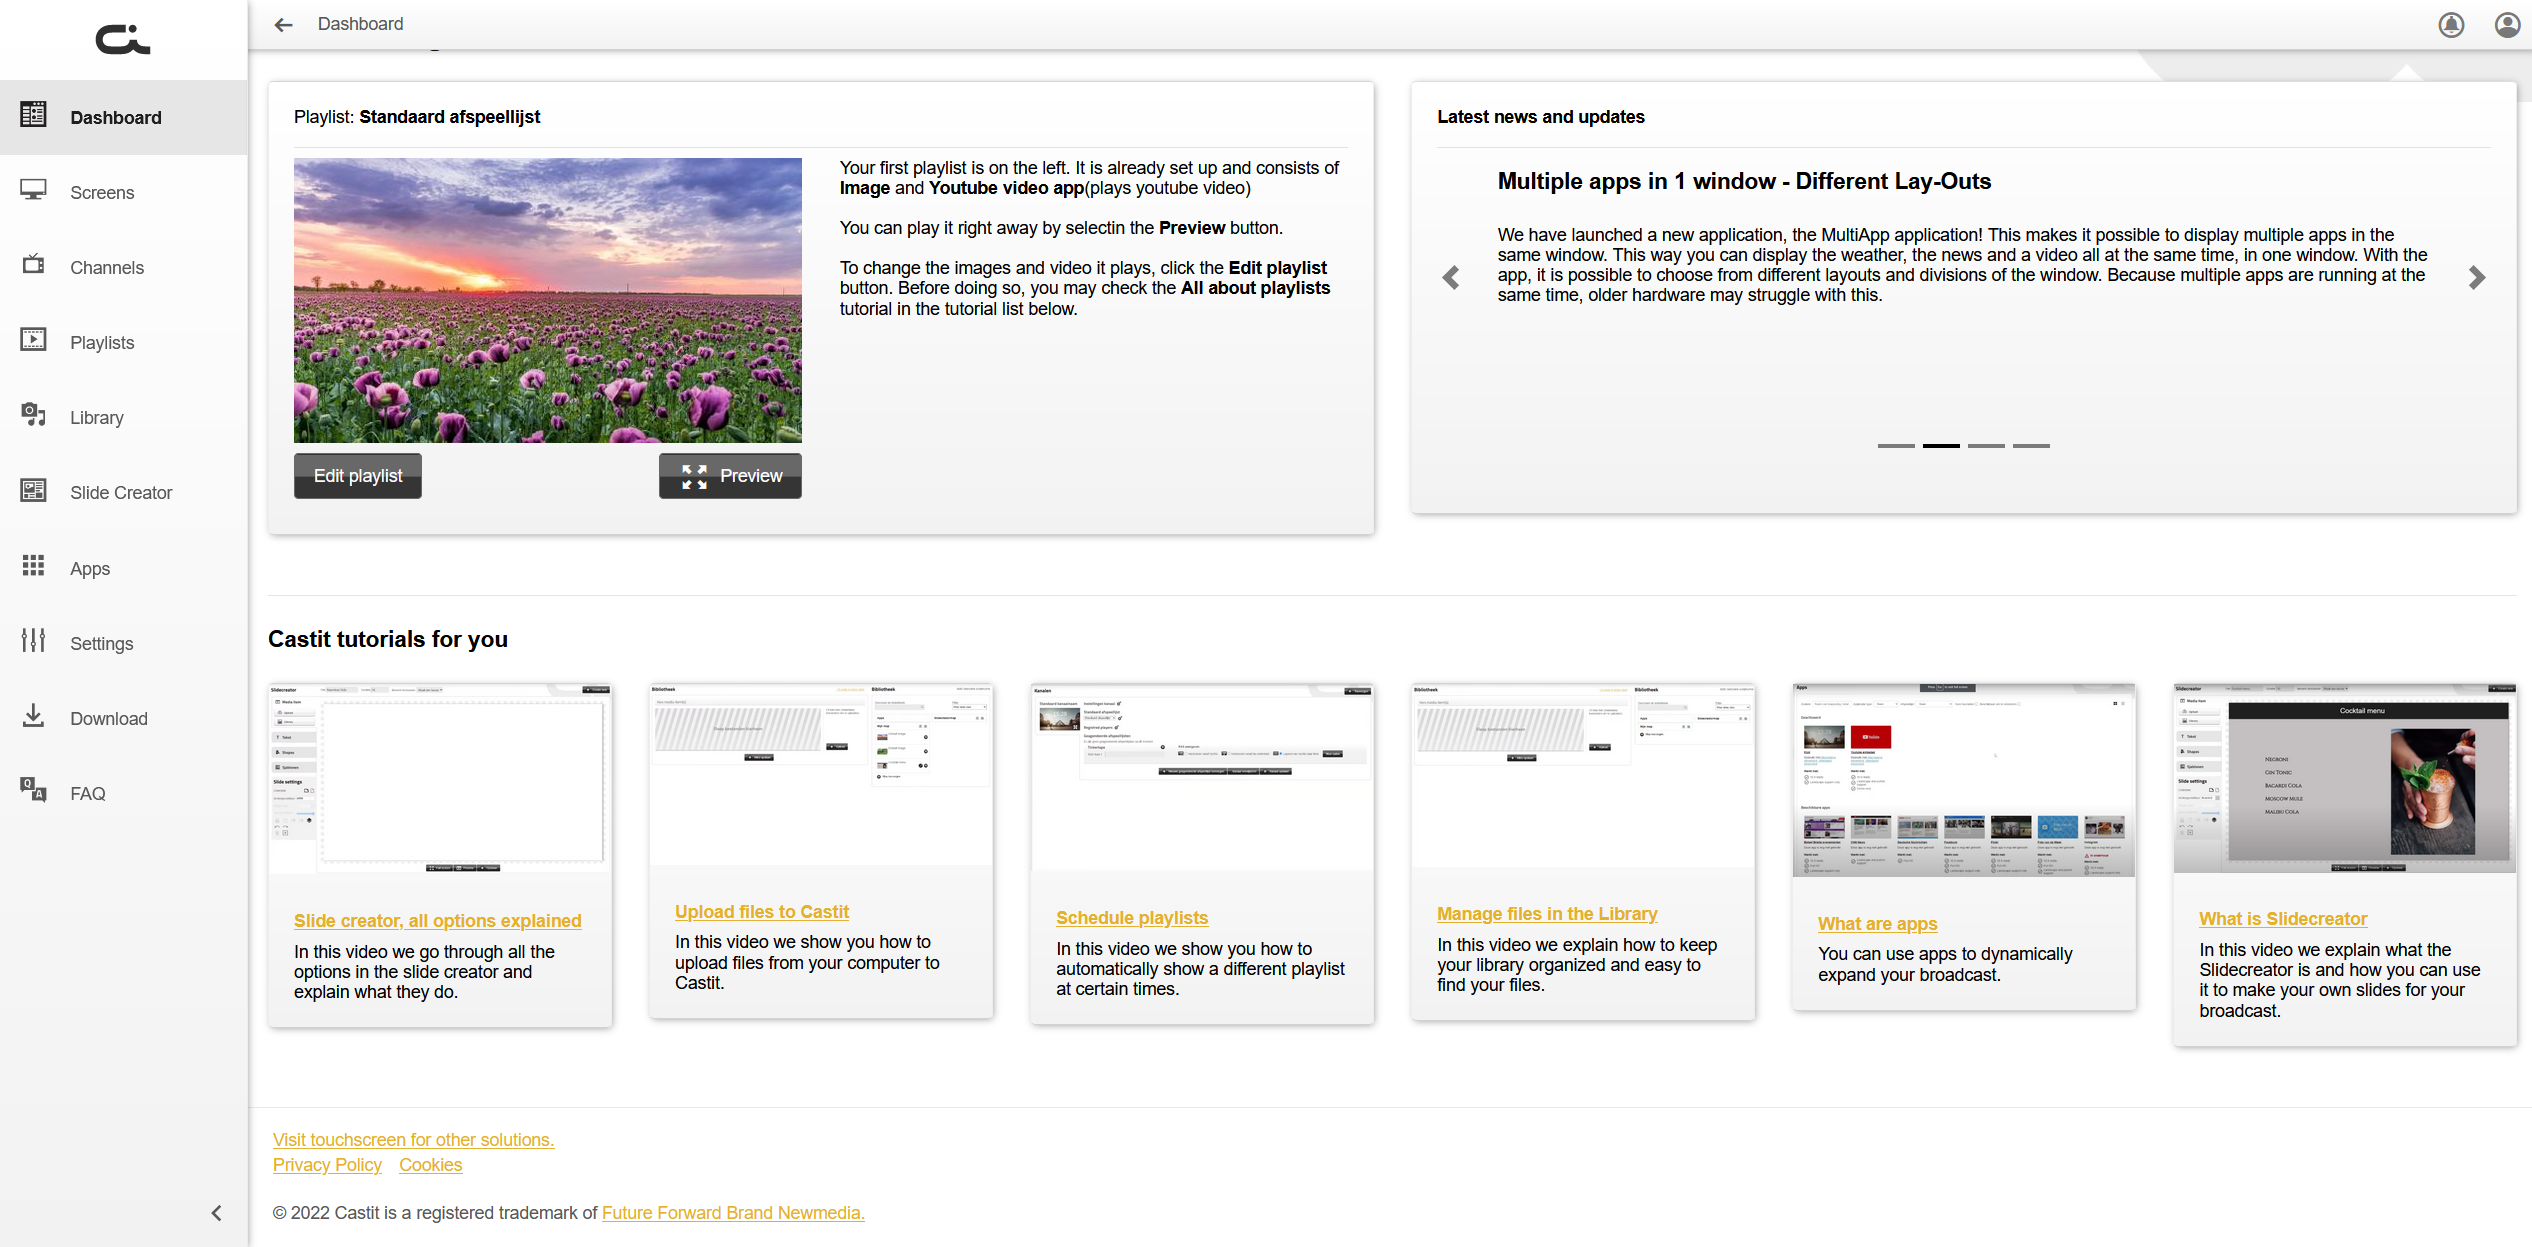
Task: Select the Slide Creator icon
Action: pos(33,490)
